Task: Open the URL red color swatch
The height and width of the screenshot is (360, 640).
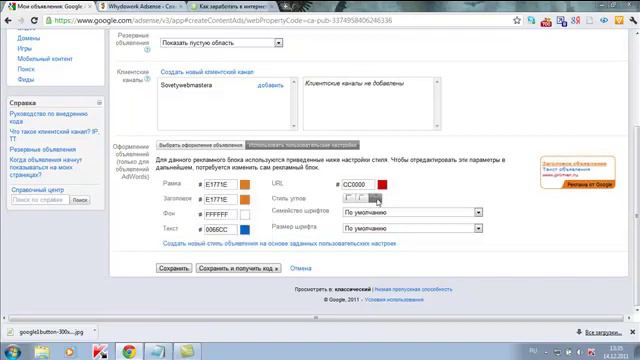Action: [382, 184]
